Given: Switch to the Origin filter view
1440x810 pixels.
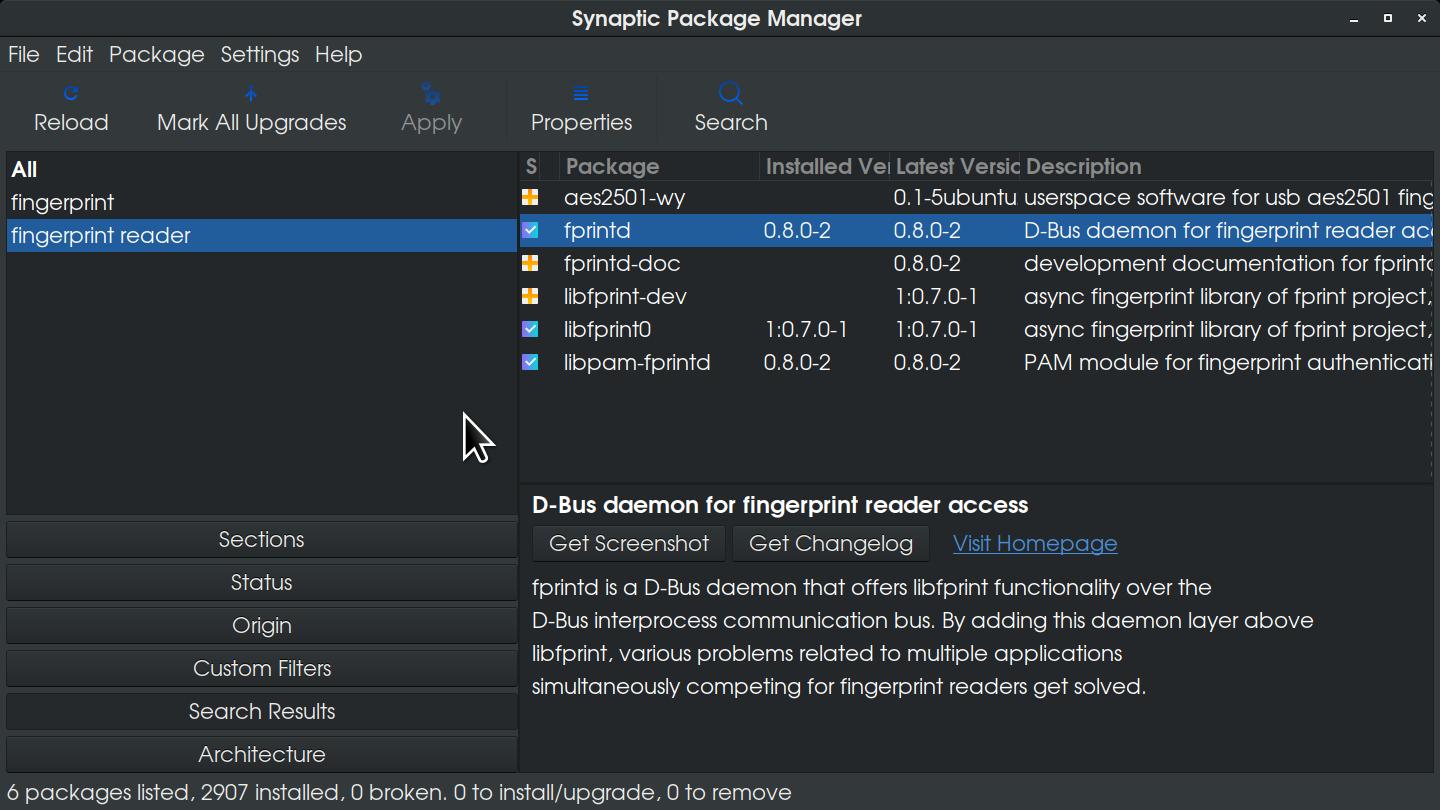Looking at the screenshot, I should click(262, 625).
